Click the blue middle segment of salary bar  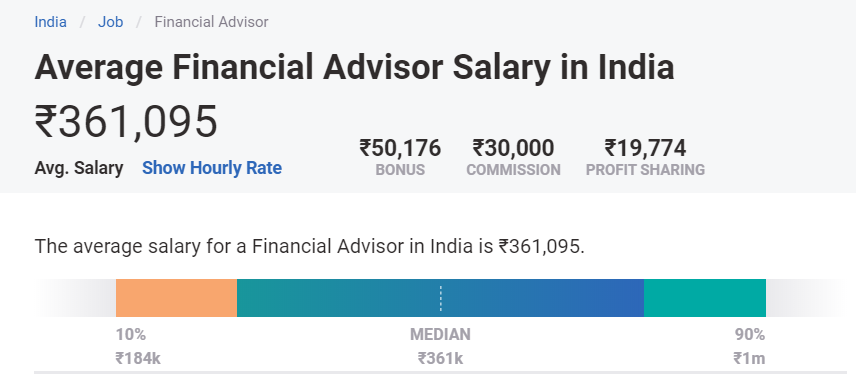[441, 298]
